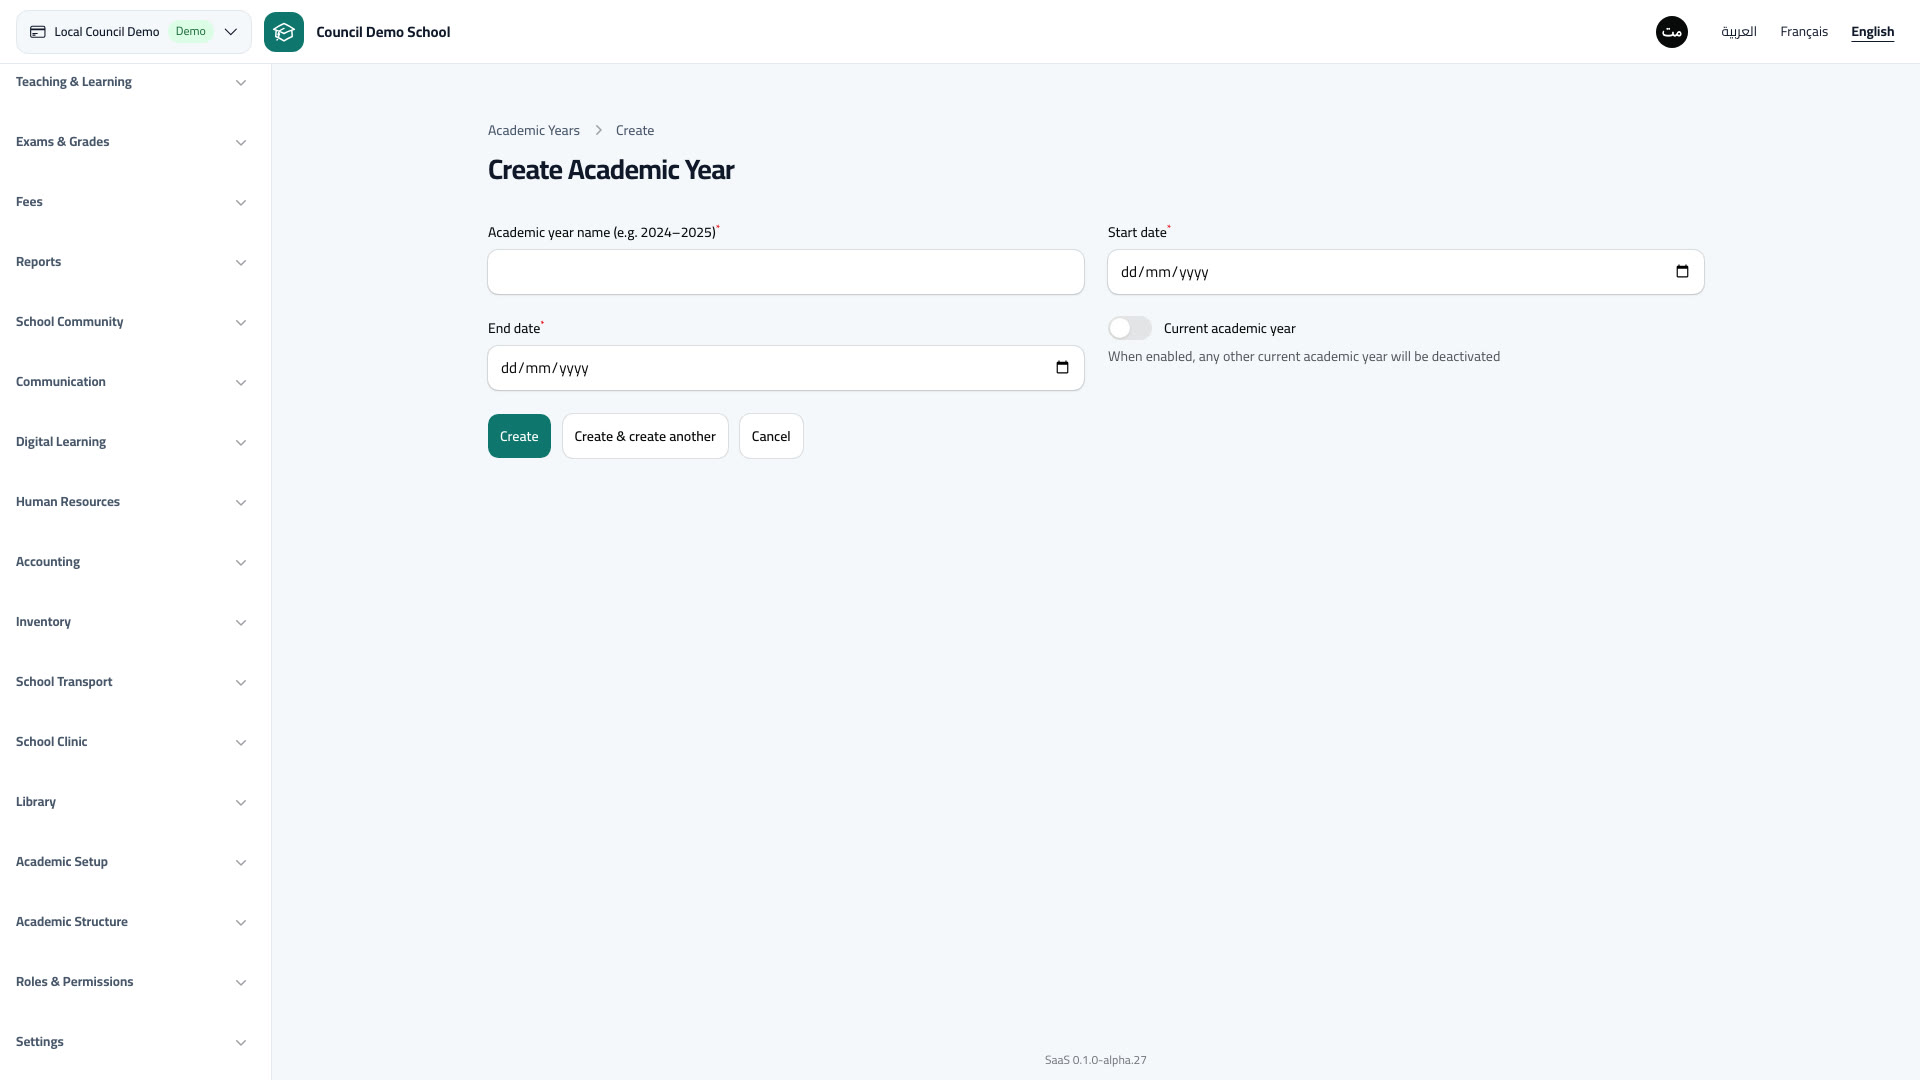The image size is (1920, 1080).
Task: Cancel the academic year creation
Action: click(771, 436)
